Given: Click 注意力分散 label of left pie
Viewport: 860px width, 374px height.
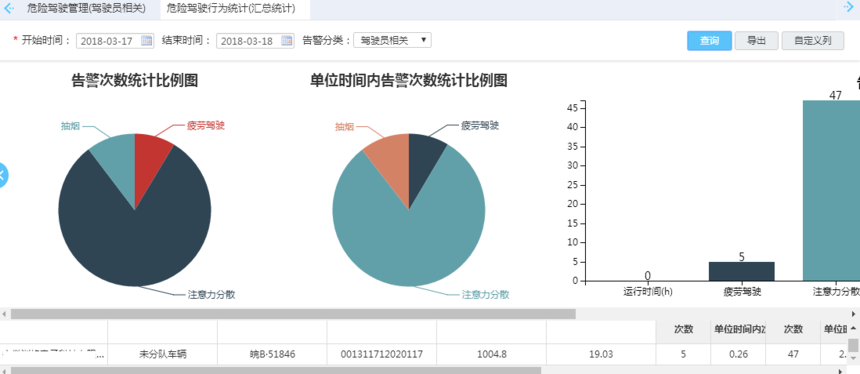Looking at the screenshot, I should (211, 295).
